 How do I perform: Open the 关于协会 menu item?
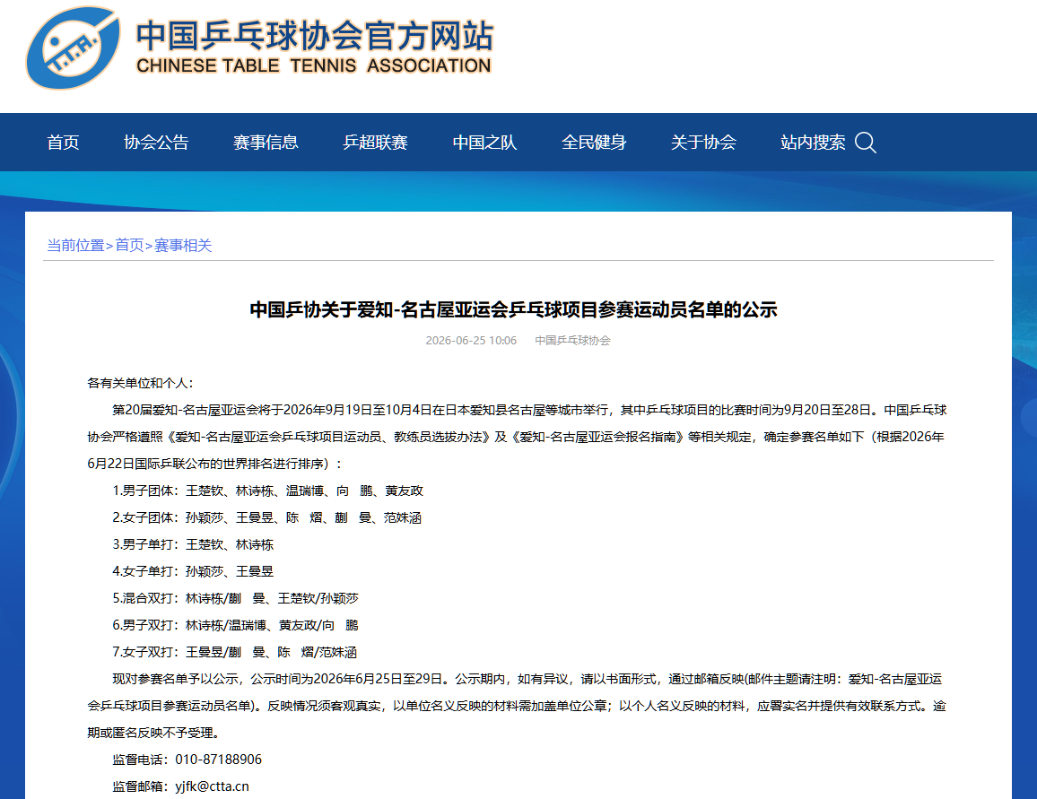[703, 142]
